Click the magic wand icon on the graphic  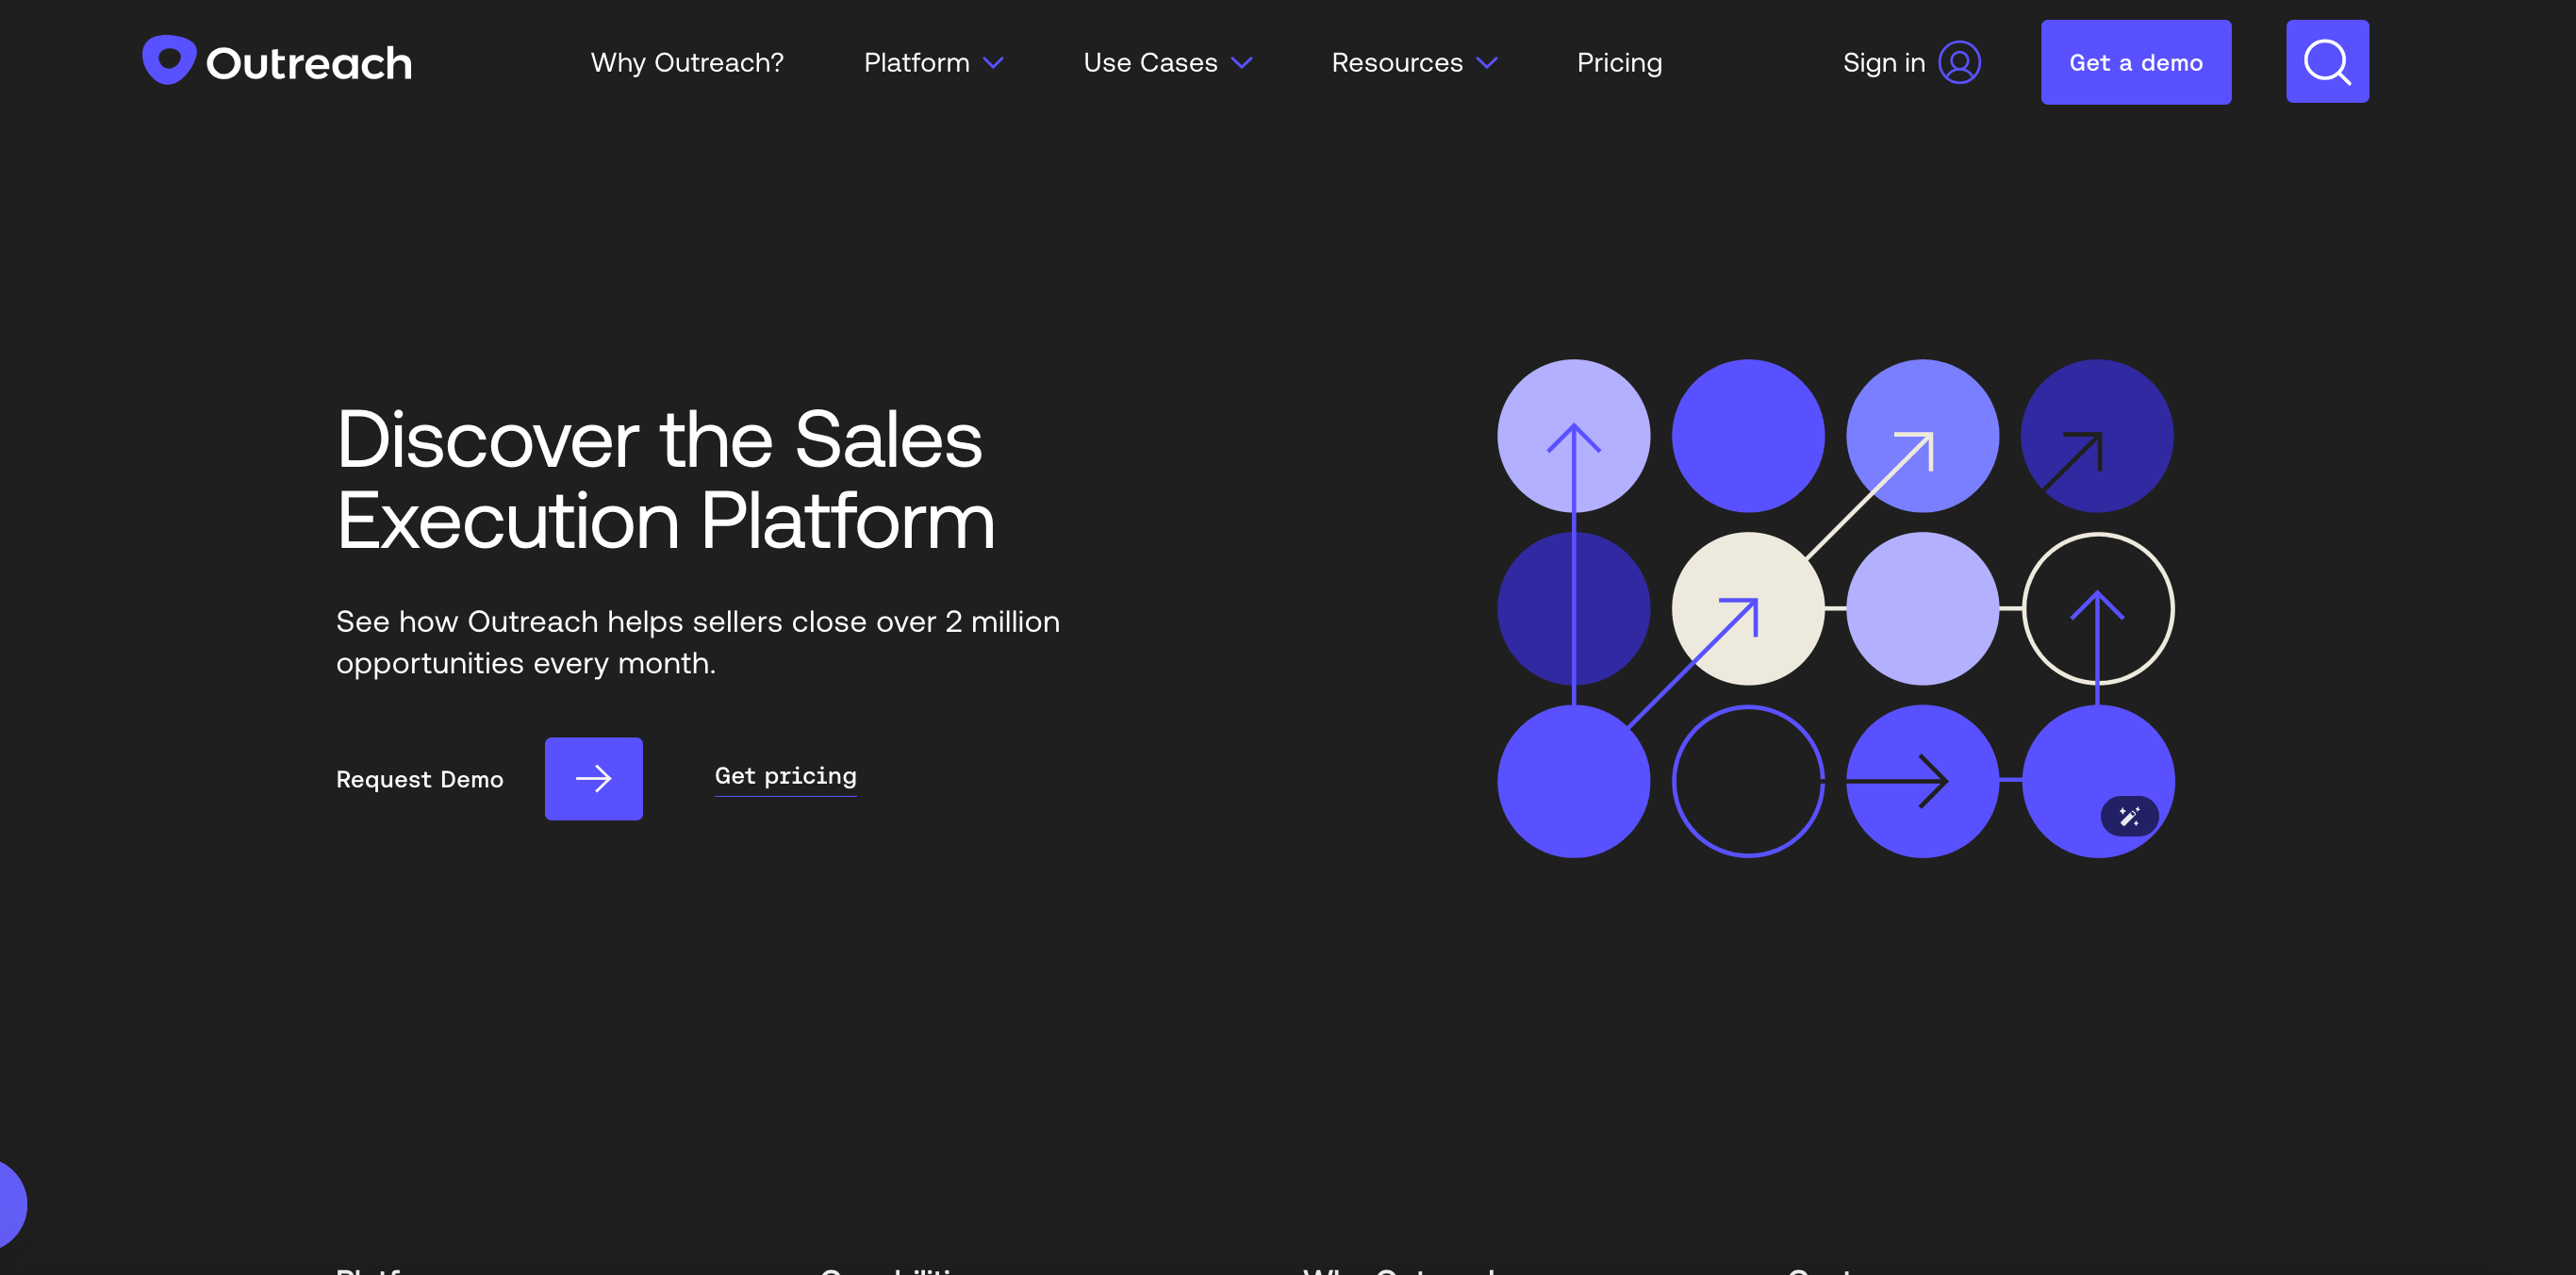click(x=2129, y=816)
